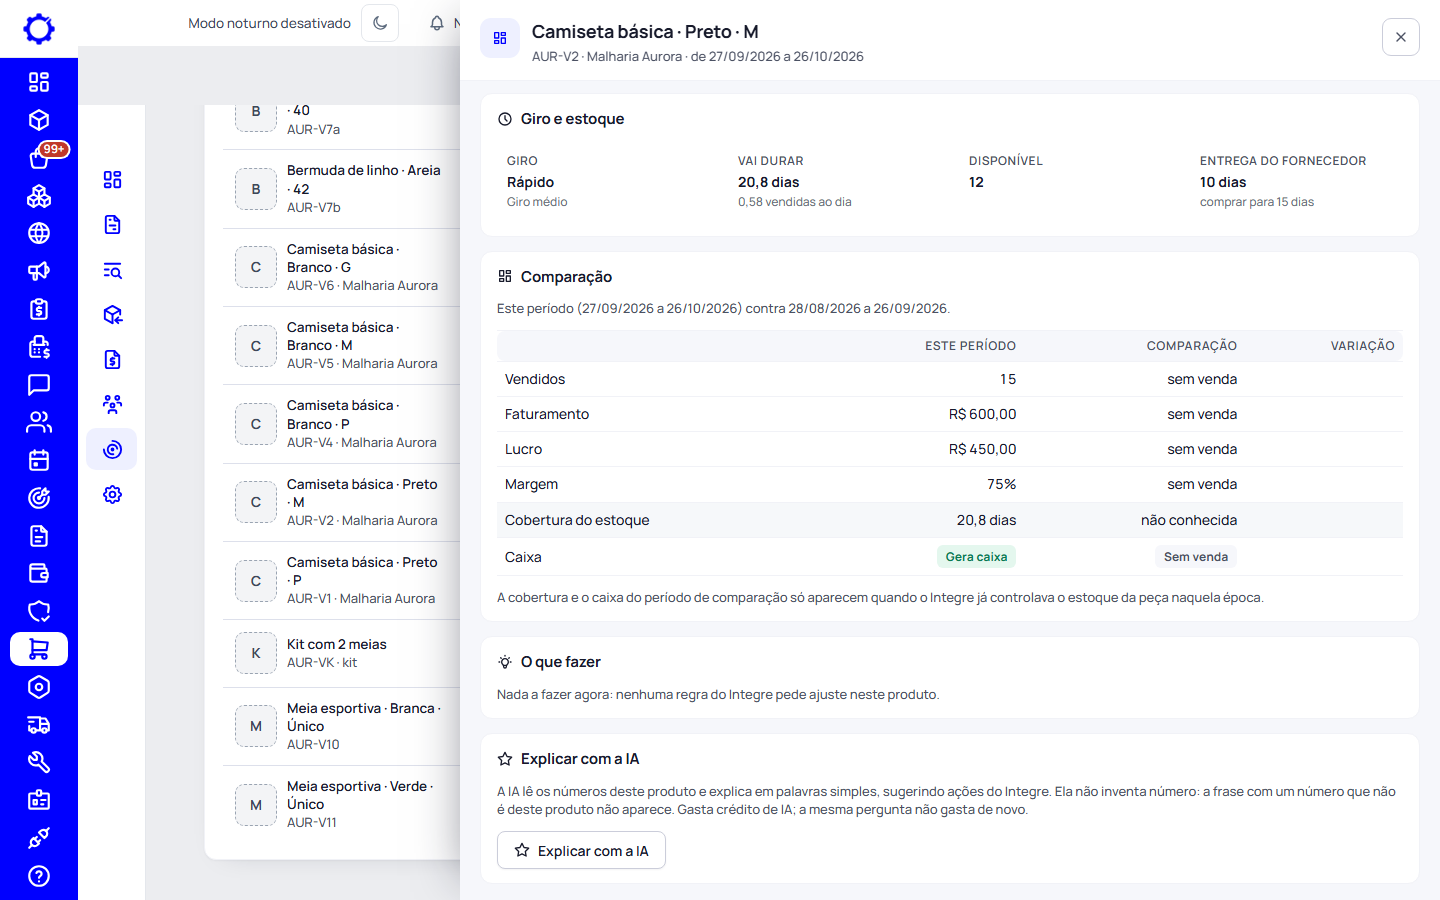Open the megaphone marketing icon
The width and height of the screenshot is (1440, 900).
[x=39, y=271]
